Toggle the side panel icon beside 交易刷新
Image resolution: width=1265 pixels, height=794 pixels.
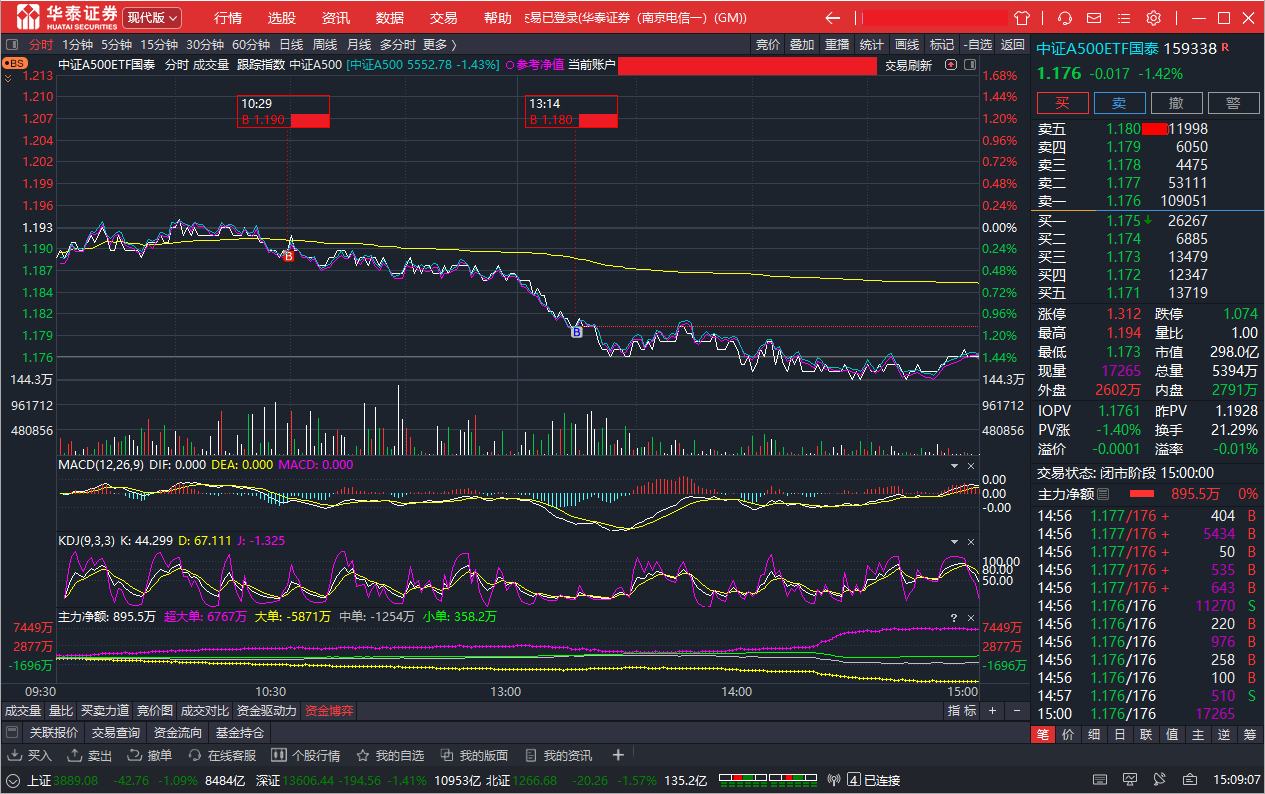[967, 65]
